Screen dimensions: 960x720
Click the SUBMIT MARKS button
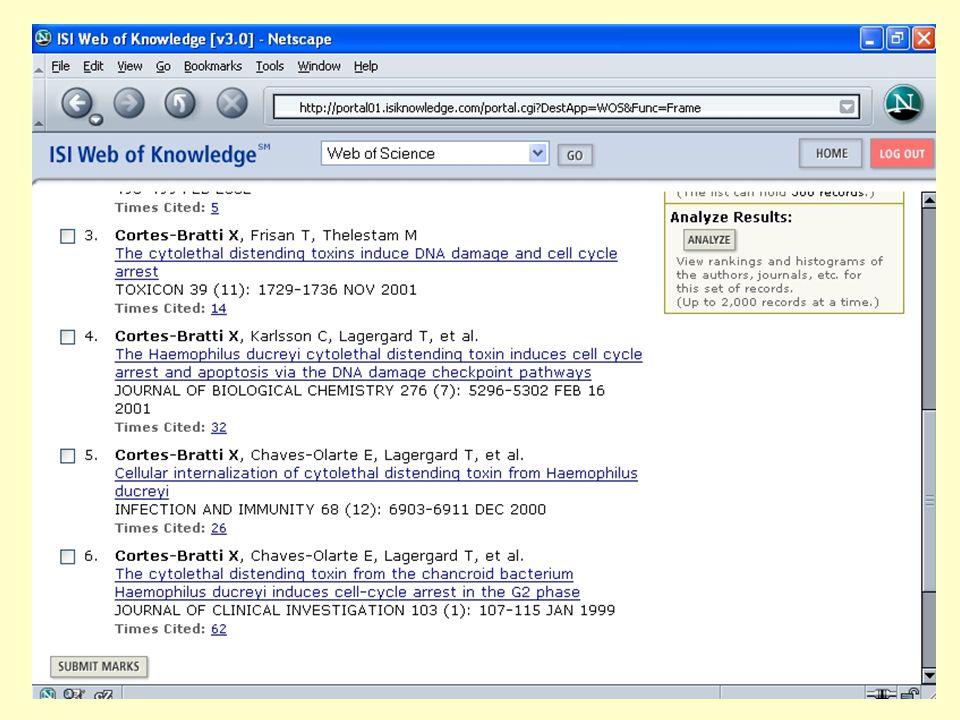pos(99,666)
